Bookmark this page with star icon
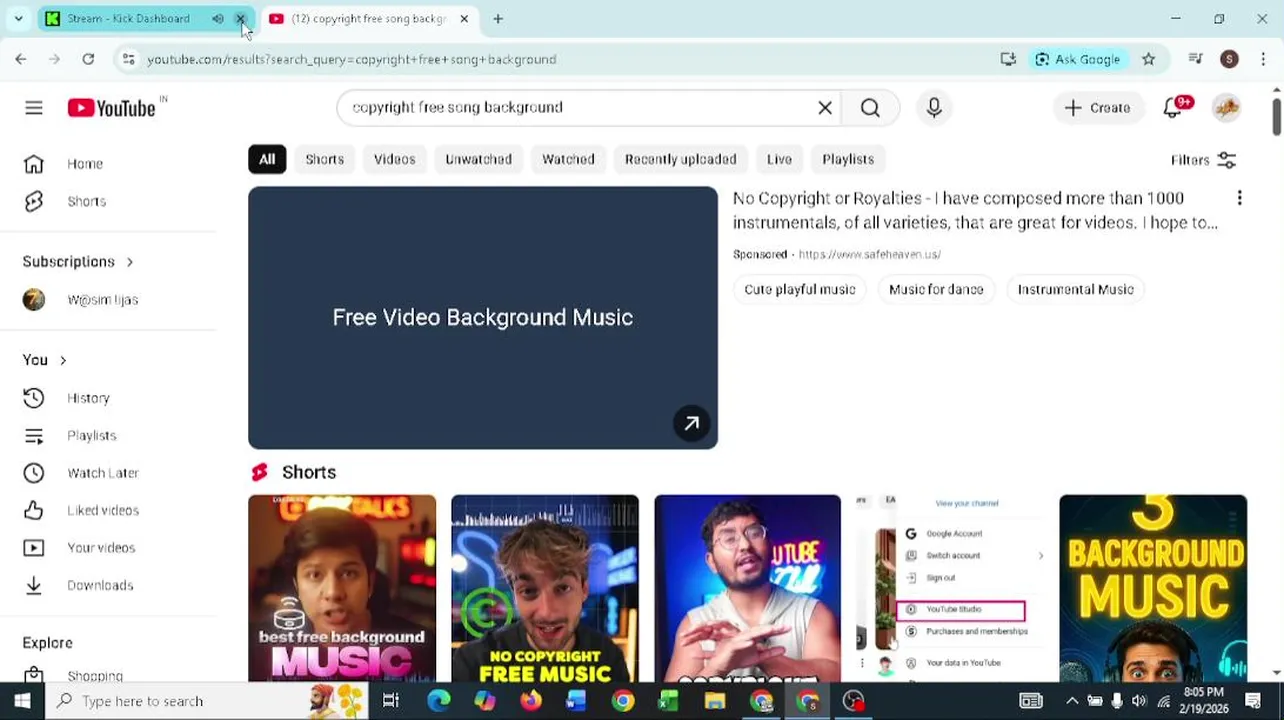This screenshot has width=1284, height=720. (x=1149, y=59)
